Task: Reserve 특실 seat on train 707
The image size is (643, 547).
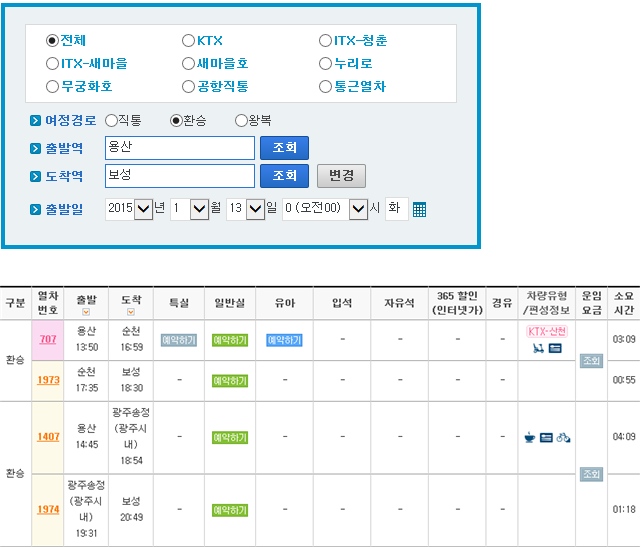Action: [x=179, y=340]
